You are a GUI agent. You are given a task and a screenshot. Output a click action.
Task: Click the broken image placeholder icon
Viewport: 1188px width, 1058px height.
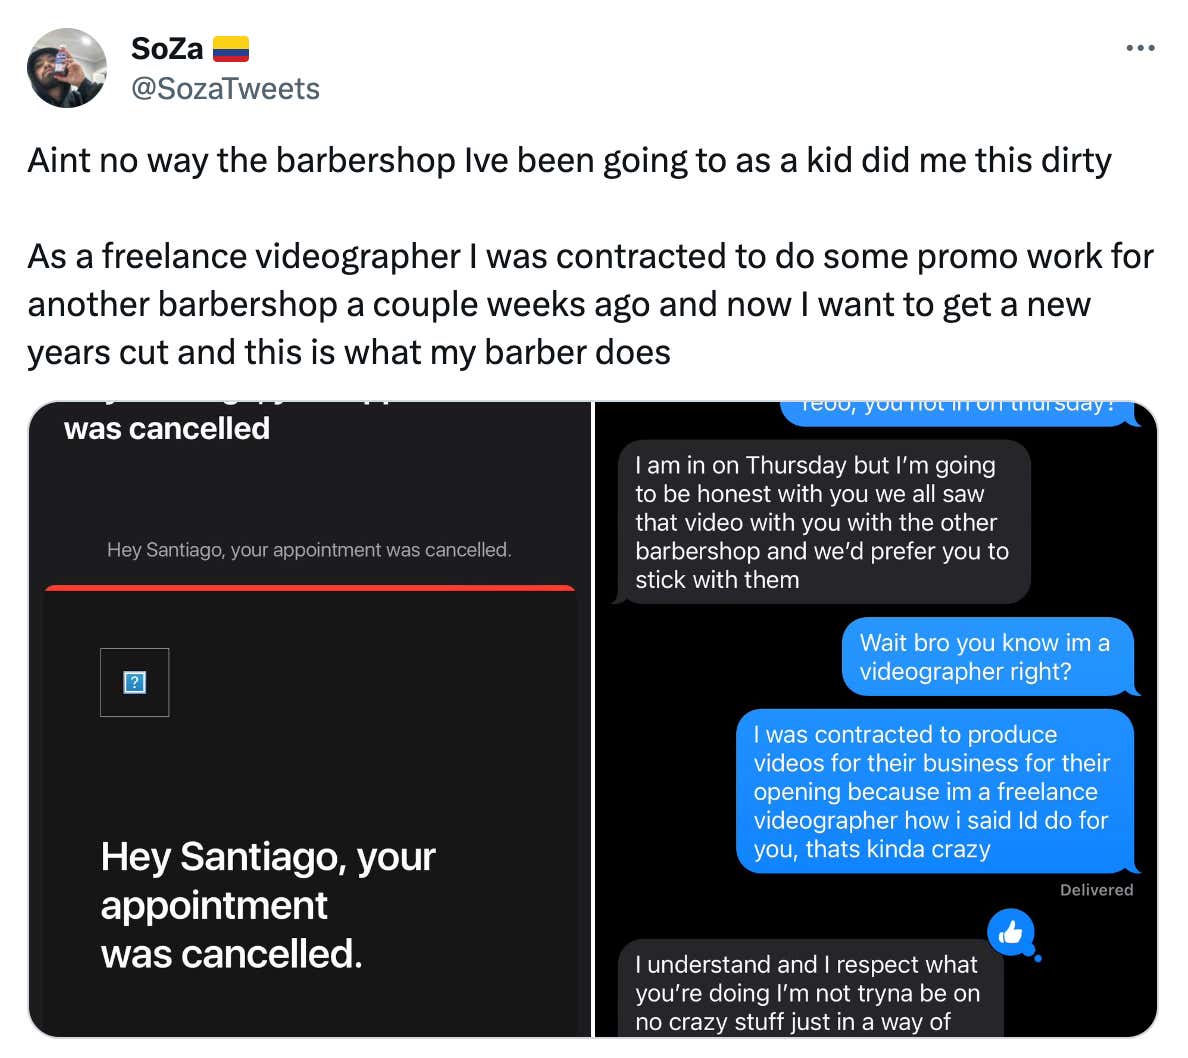point(134,682)
